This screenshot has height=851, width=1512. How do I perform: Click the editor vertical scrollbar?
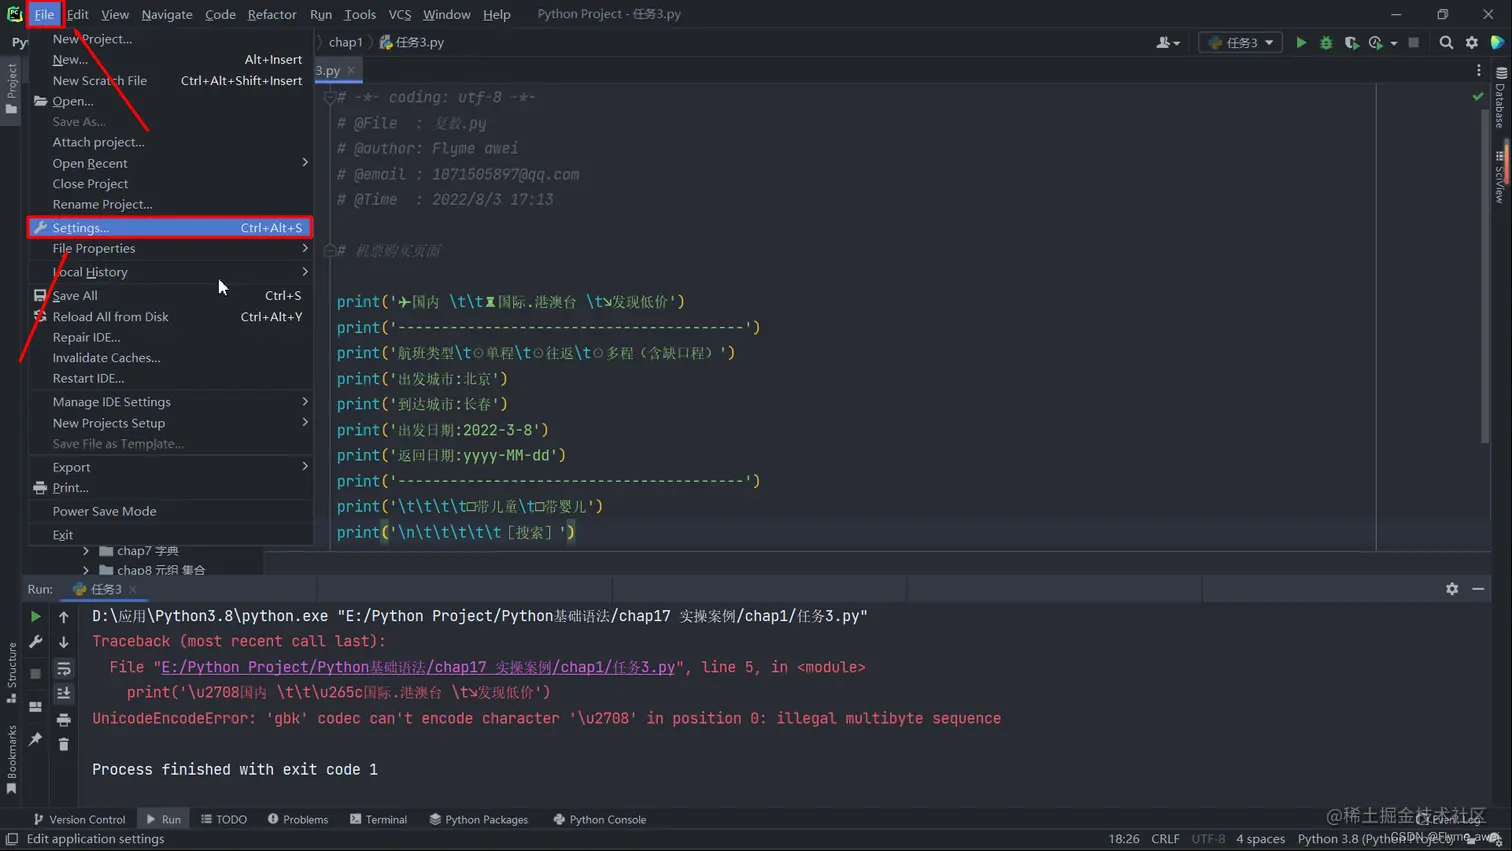[x=1484, y=275]
